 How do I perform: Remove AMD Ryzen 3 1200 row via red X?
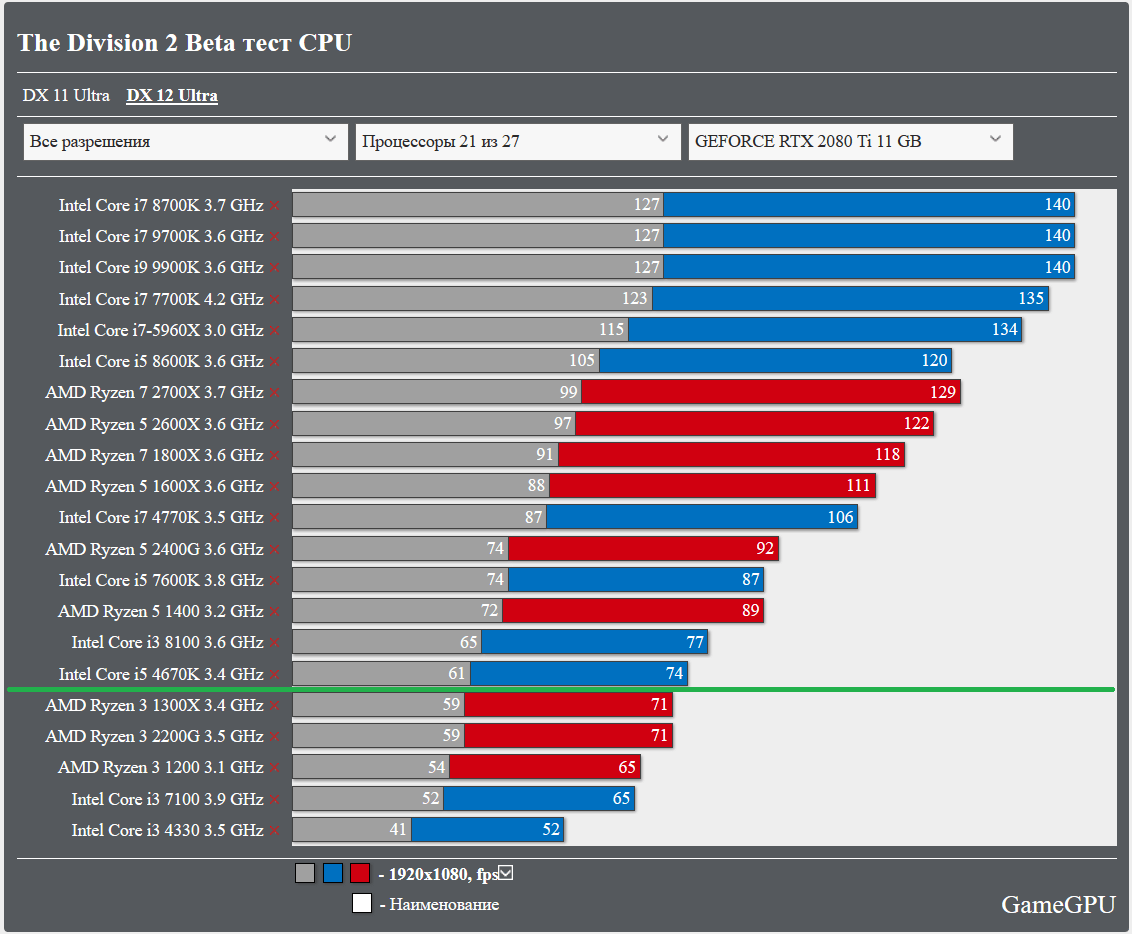click(x=275, y=767)
